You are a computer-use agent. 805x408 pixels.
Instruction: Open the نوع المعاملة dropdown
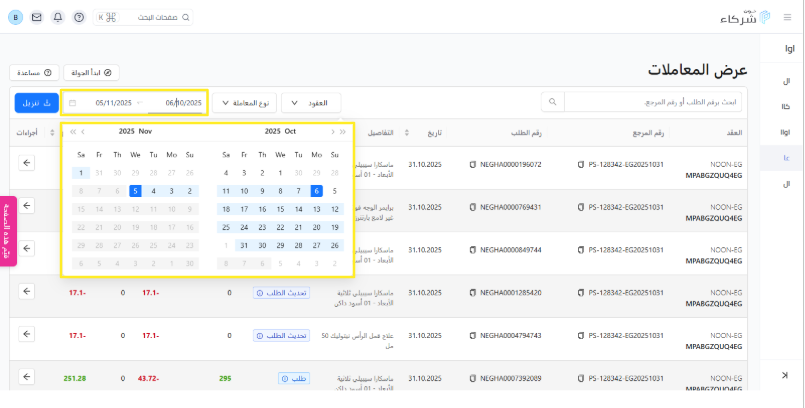[243, 103]
